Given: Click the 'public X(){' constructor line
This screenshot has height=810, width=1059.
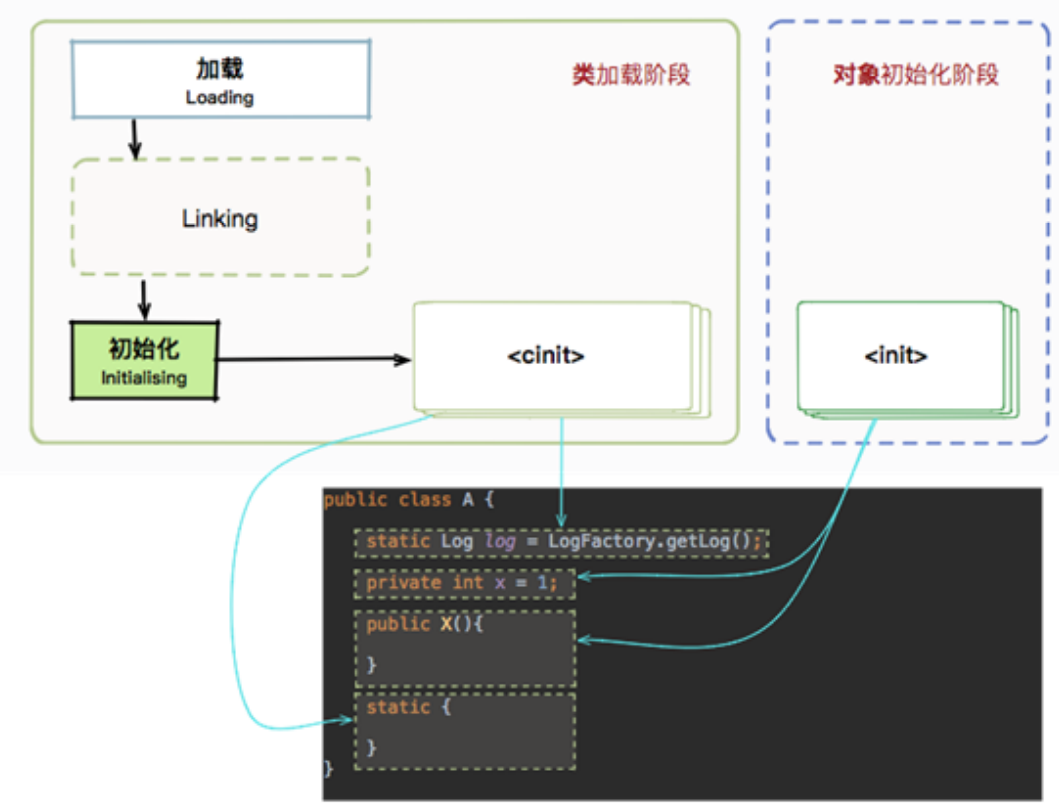Looking at the screenshot, I should (424, 624).
